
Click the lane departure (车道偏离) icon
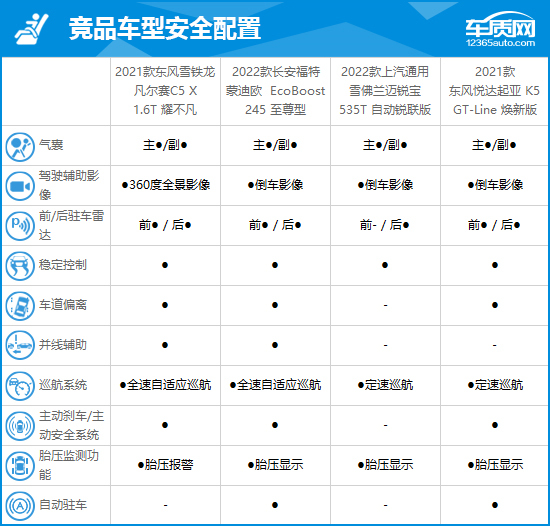(x=20, y=306)
